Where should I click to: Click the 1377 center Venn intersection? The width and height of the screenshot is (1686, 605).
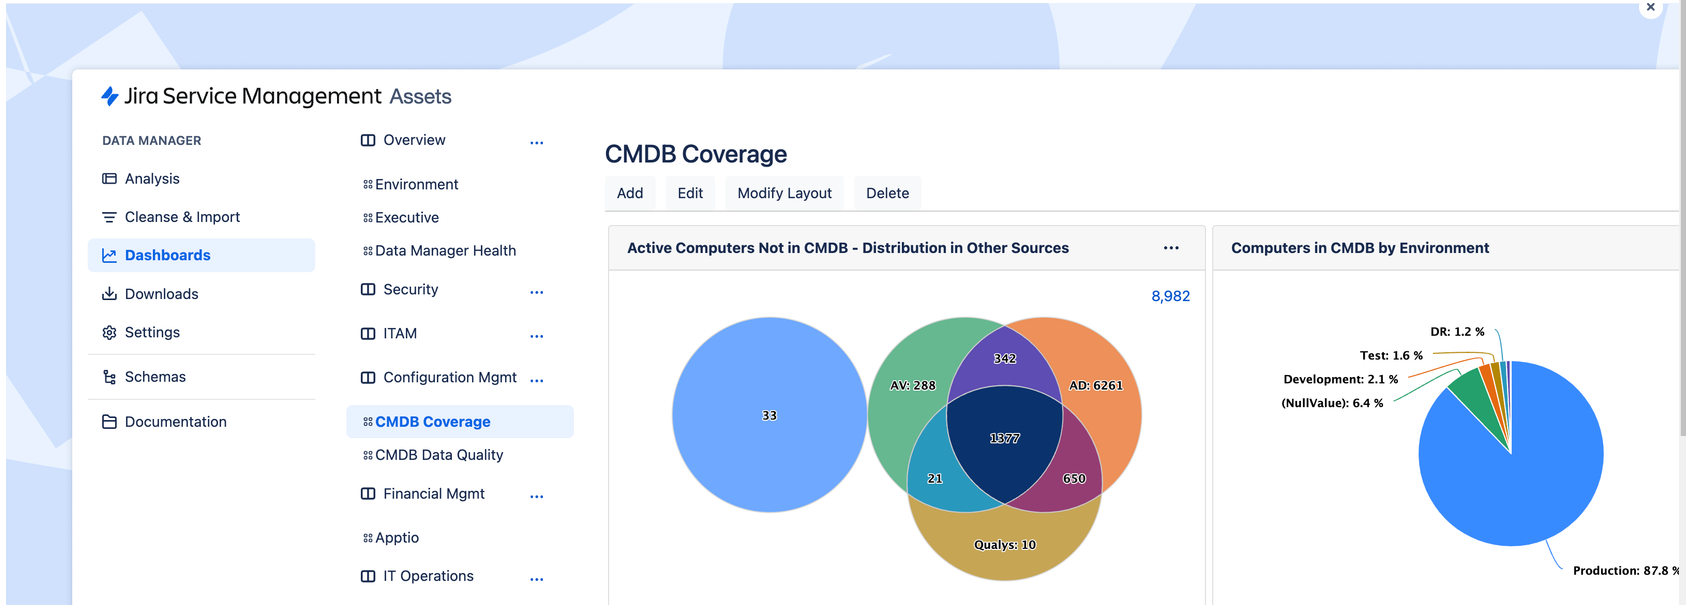click(x=1004, y=440)
